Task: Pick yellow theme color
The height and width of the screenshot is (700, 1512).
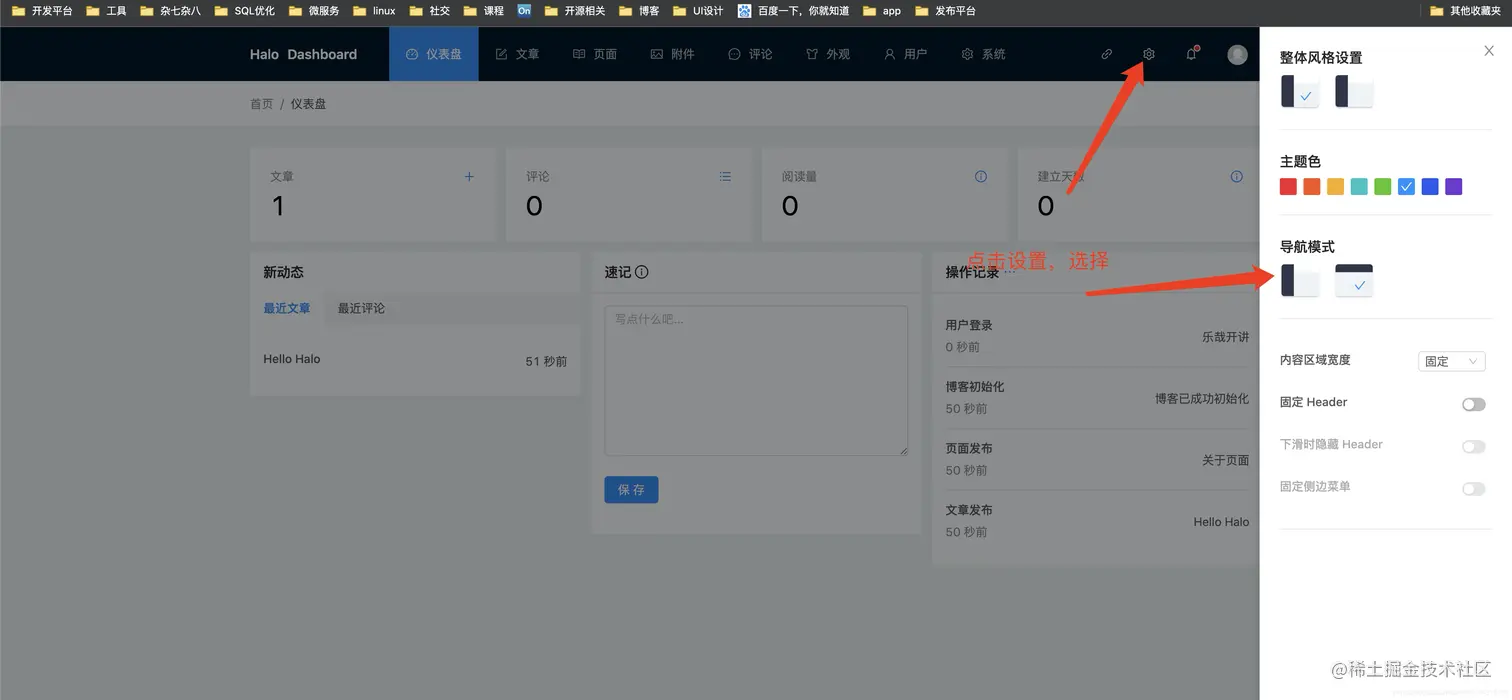Action: [1335, 186]
